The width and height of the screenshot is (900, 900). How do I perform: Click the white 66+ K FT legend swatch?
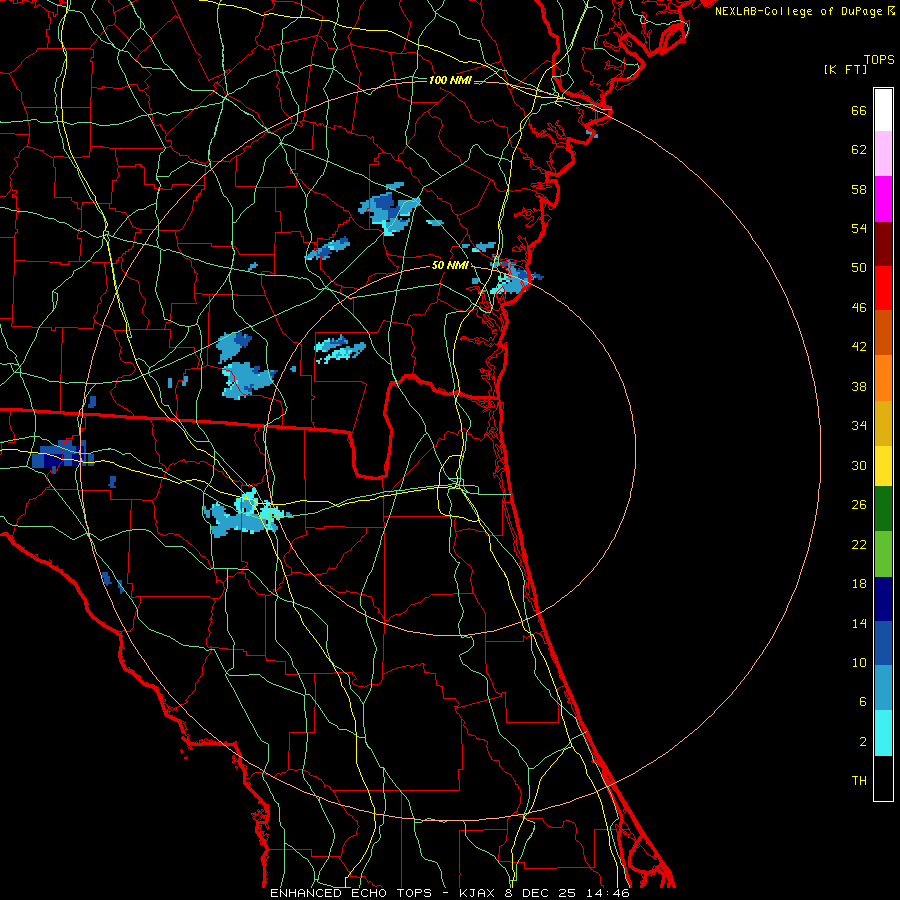pos(883,110)
